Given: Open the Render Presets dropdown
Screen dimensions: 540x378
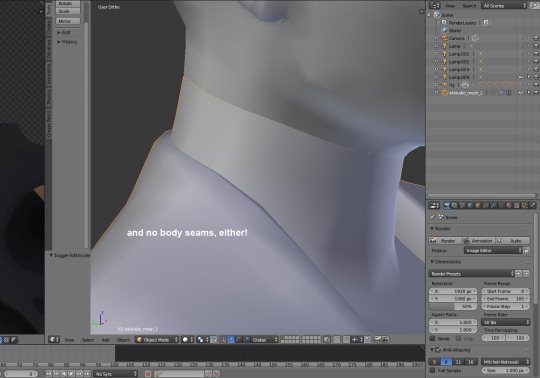Looking at the screenshot, I should (x=471, y=274).
